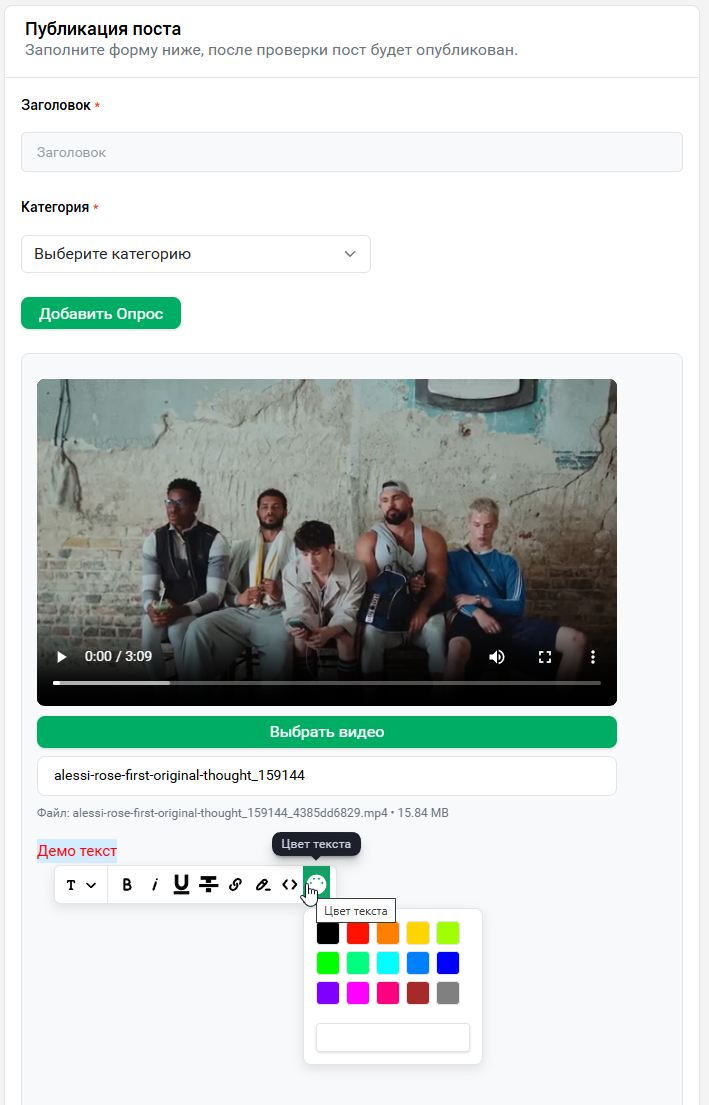Apply strikethrough to selected text

(208, 884)
